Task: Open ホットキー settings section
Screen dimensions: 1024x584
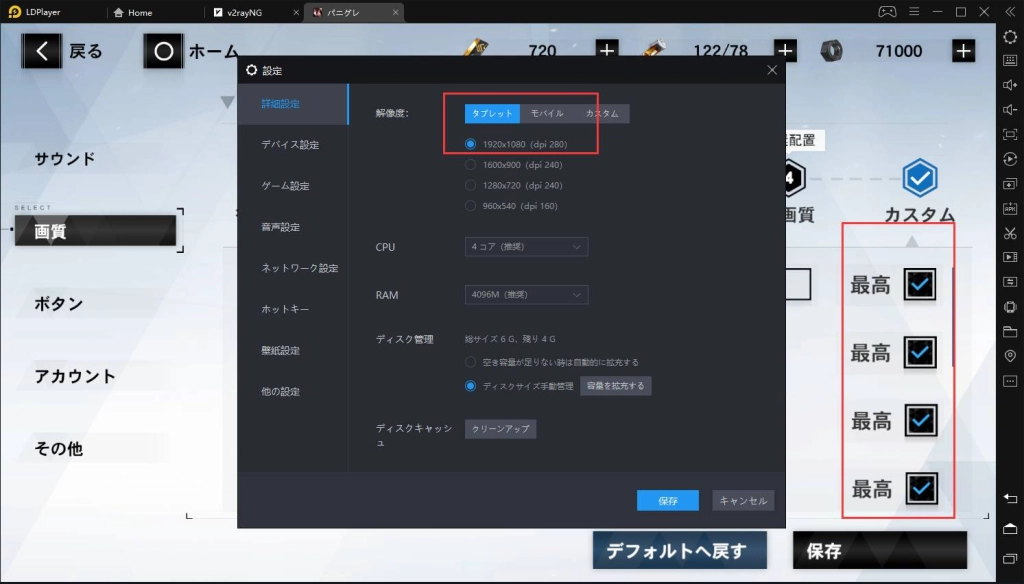Action: pos(293,309)
